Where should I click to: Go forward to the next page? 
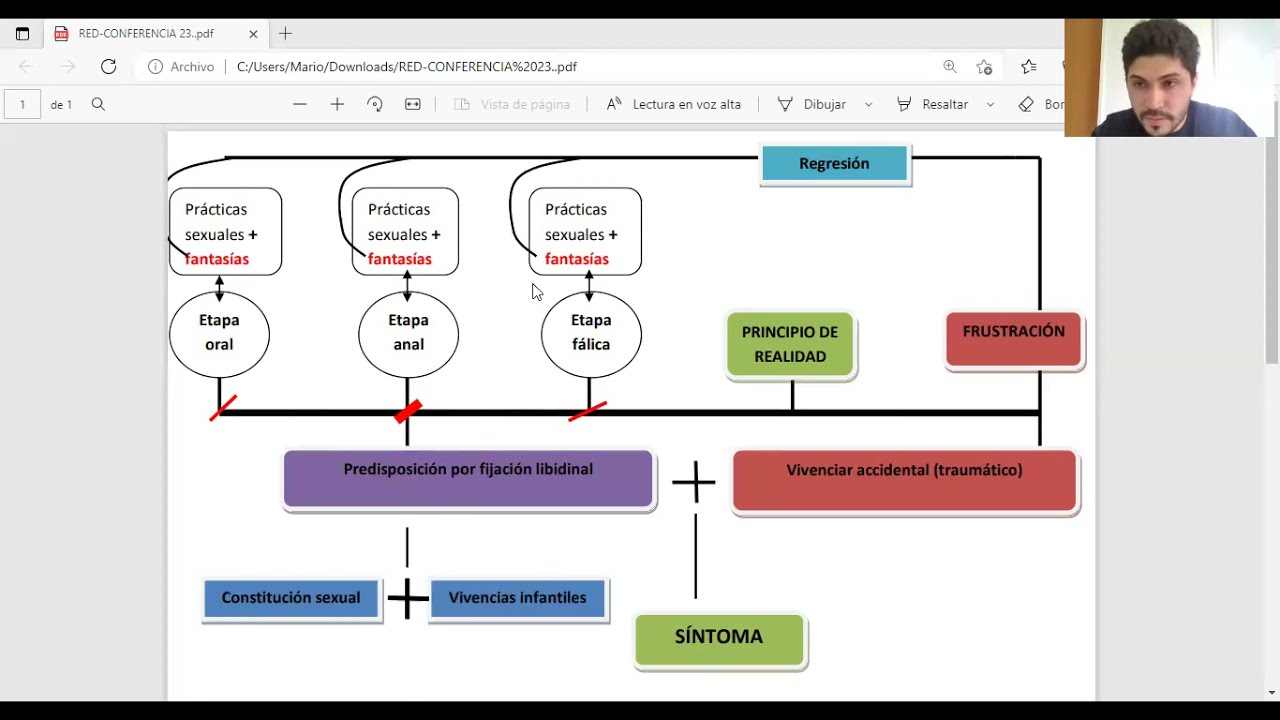(67, 67)
